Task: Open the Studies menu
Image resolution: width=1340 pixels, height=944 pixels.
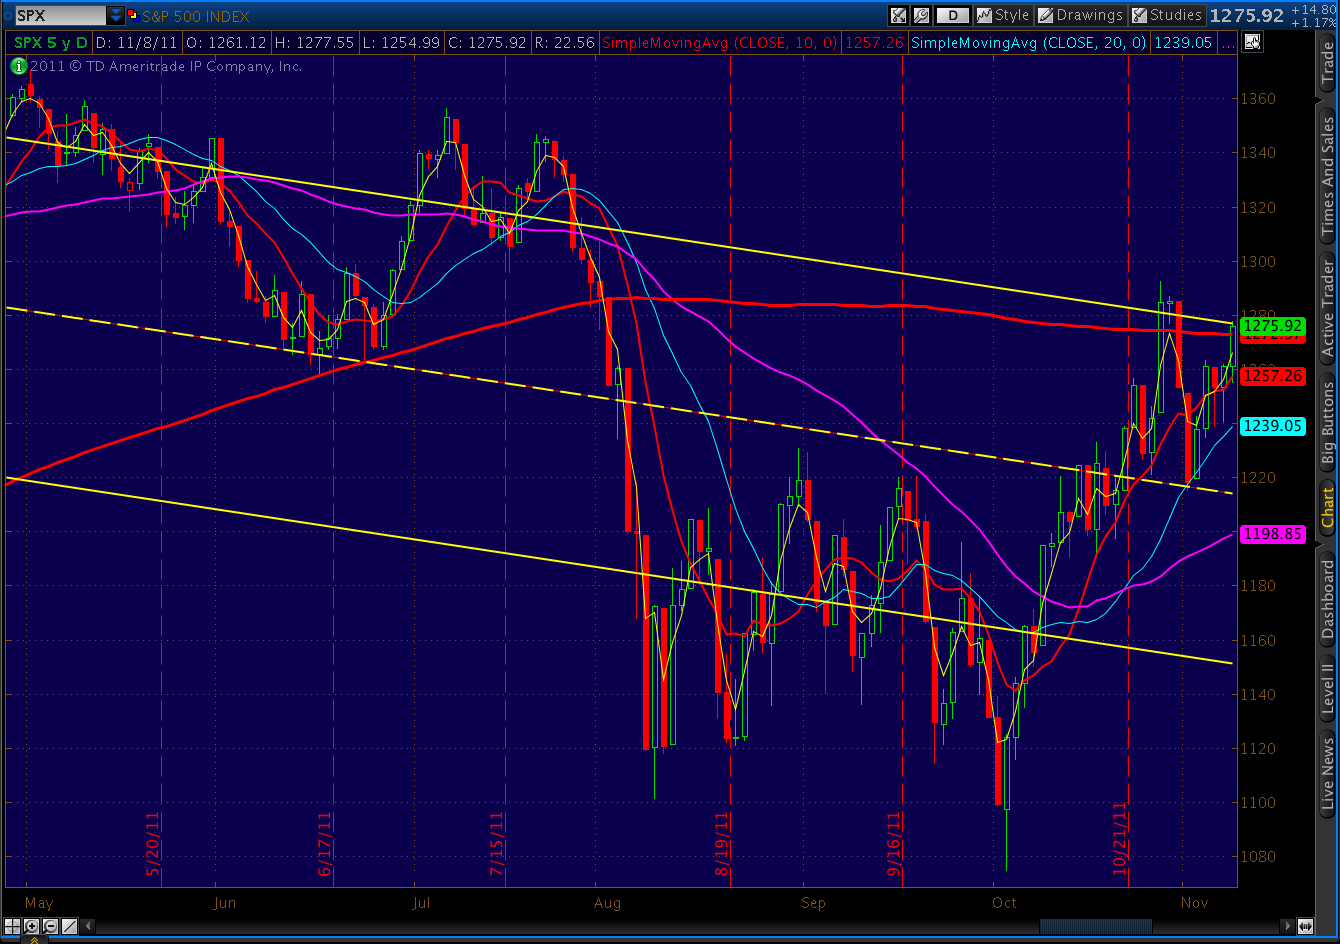Action: pos(1166,15)
